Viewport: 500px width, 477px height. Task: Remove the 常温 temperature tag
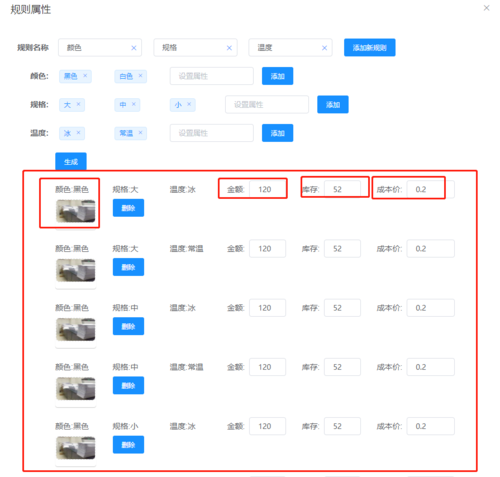coord(141,133)
